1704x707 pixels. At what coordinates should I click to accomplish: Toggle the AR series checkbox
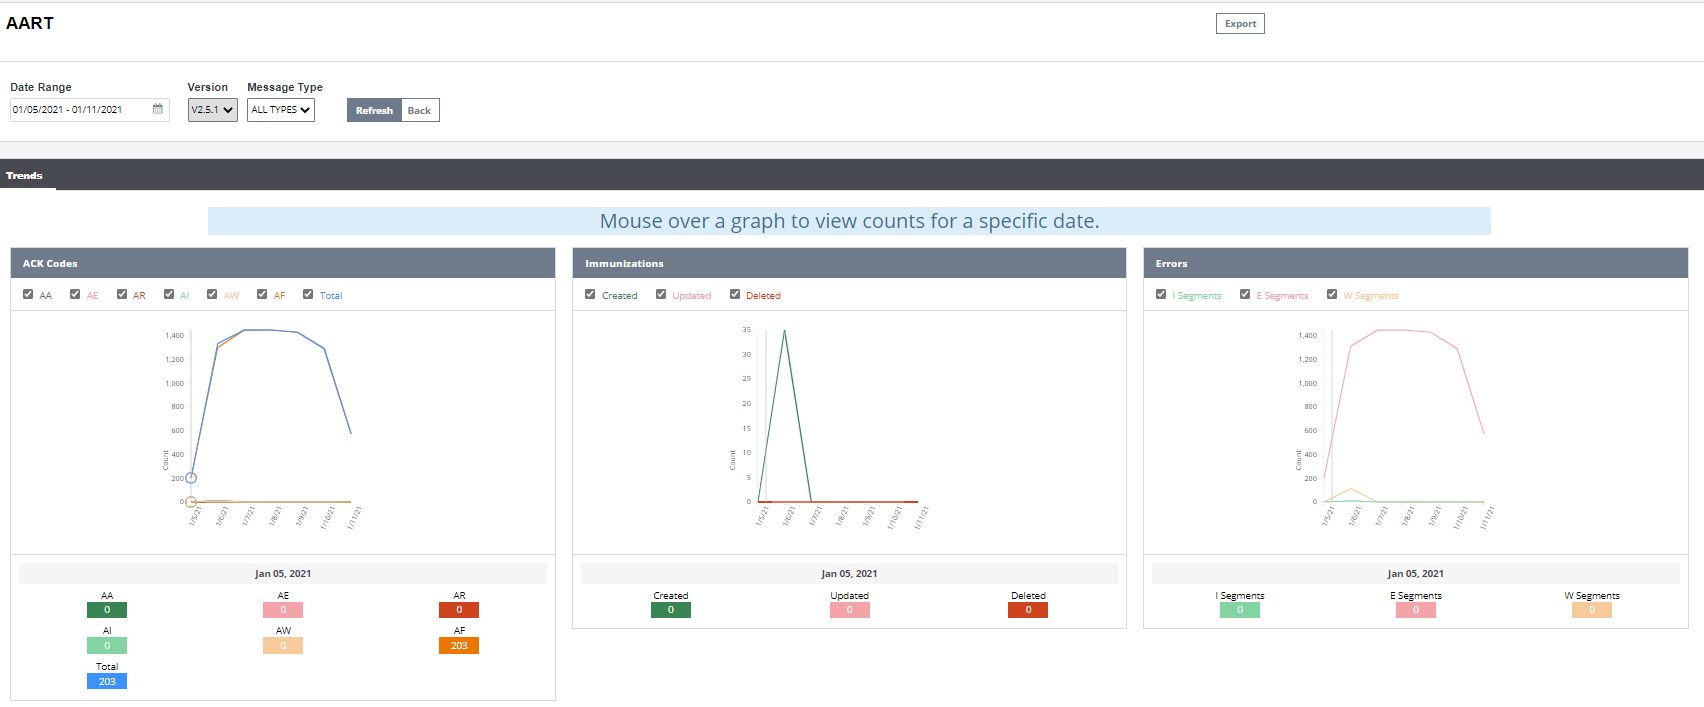point(122,294)
